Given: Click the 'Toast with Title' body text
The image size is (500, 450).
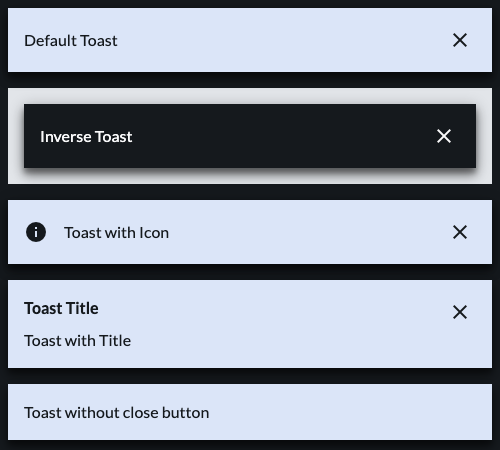Looking at the screenshot, I should (77, 341).
